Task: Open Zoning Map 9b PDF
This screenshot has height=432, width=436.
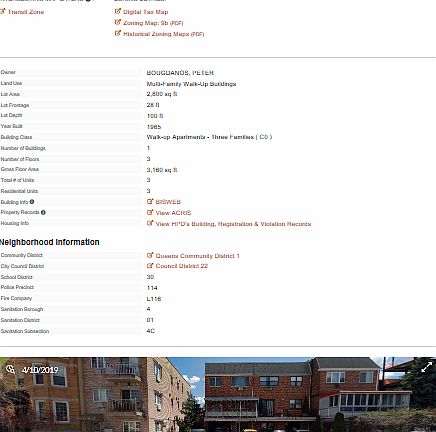Action: 153,23
